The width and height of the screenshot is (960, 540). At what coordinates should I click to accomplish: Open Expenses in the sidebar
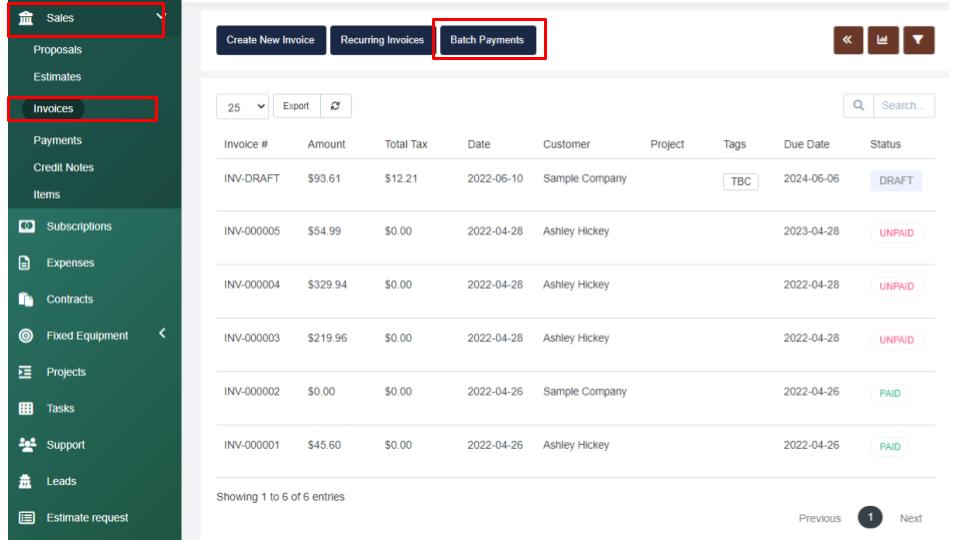(x=70, y=263)
